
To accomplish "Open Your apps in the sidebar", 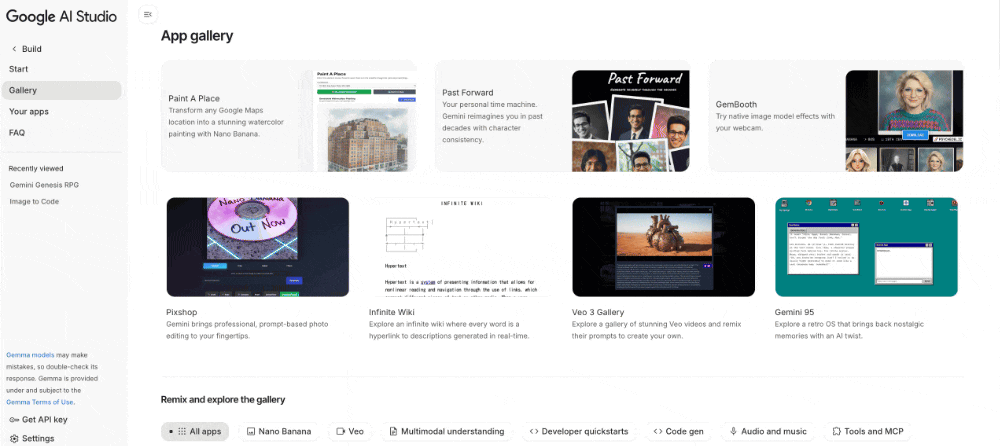I will [29, 111].
